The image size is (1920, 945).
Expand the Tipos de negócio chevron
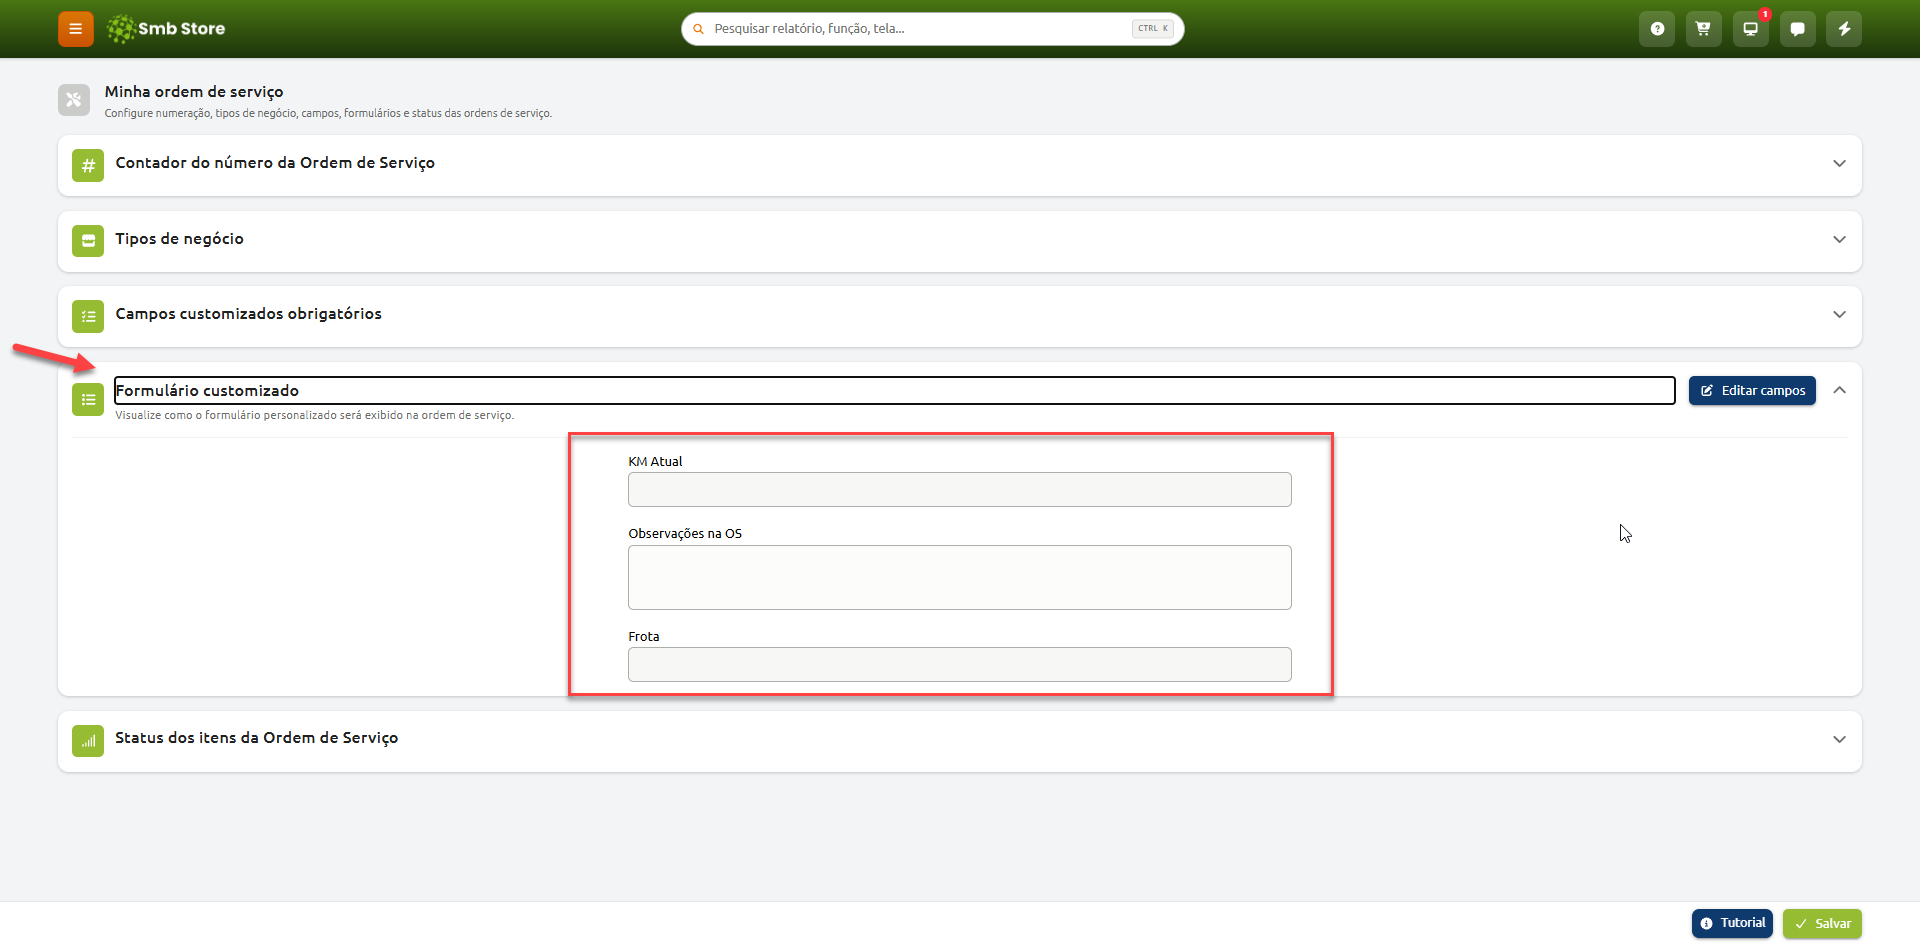(1839, 239)
